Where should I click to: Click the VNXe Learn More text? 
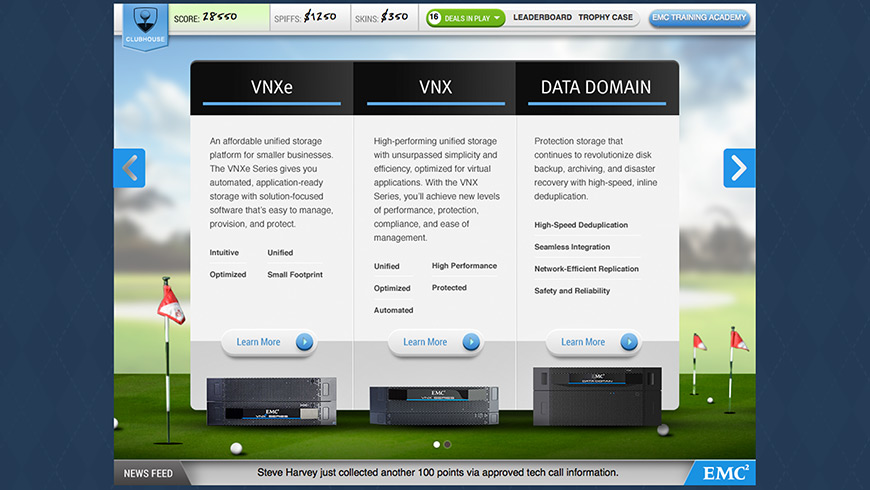pos(259,342)
